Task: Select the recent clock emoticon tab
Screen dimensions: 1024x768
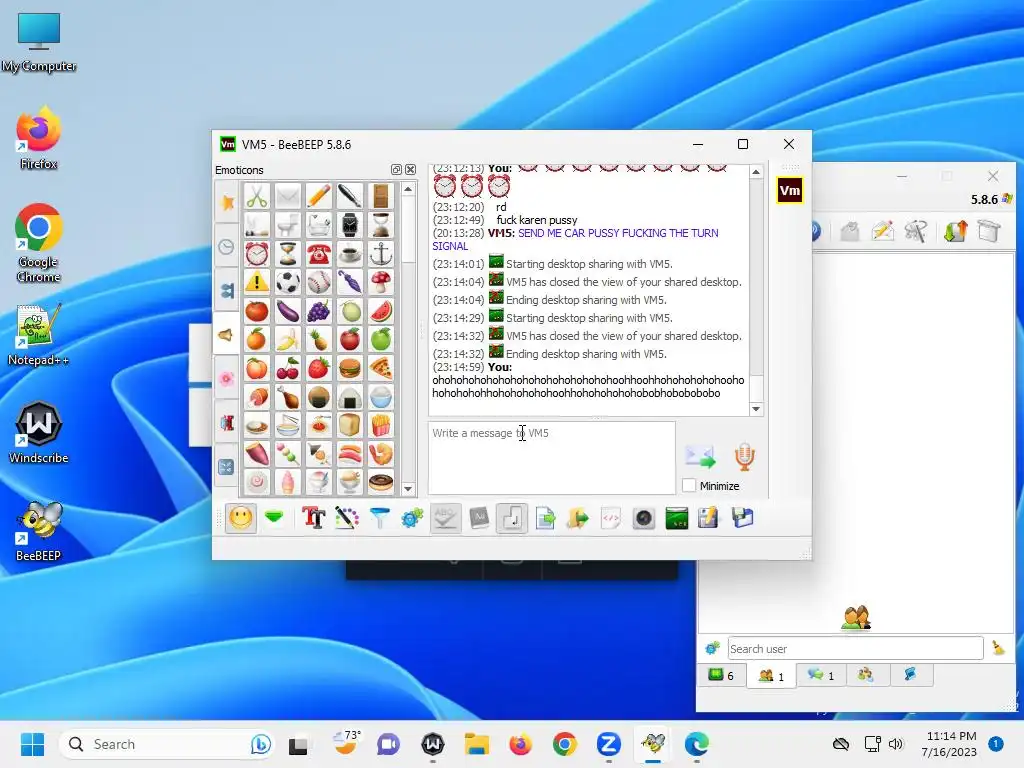Action: (x=227, y=247)
